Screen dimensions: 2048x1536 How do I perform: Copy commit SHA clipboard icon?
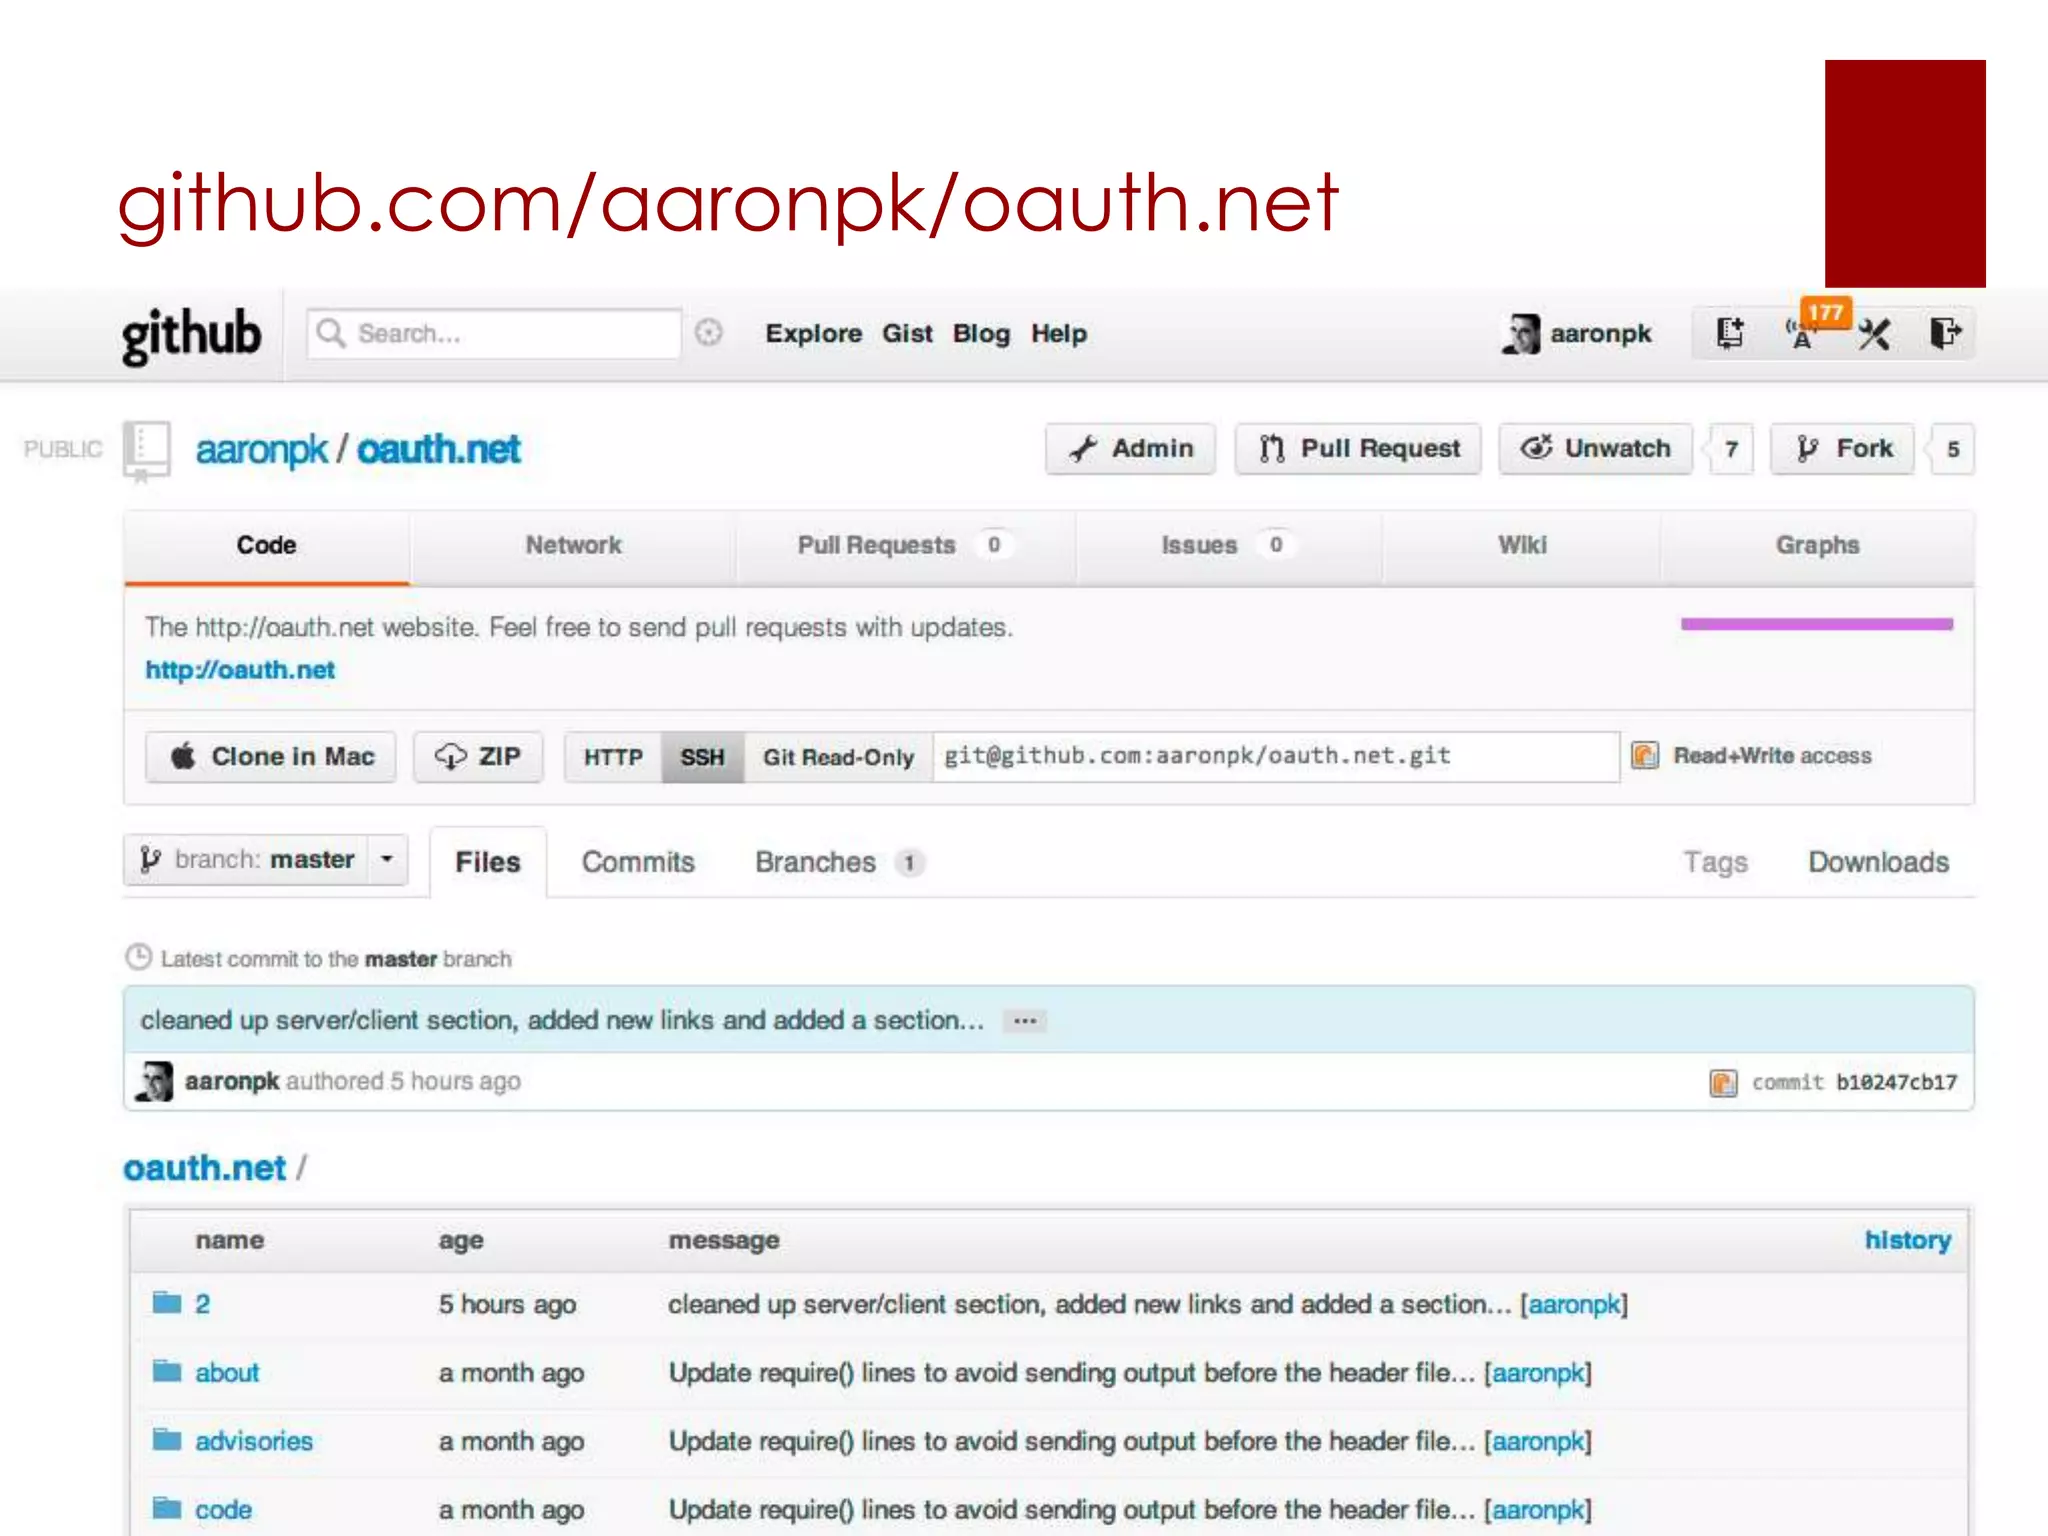(1723, 1082)
